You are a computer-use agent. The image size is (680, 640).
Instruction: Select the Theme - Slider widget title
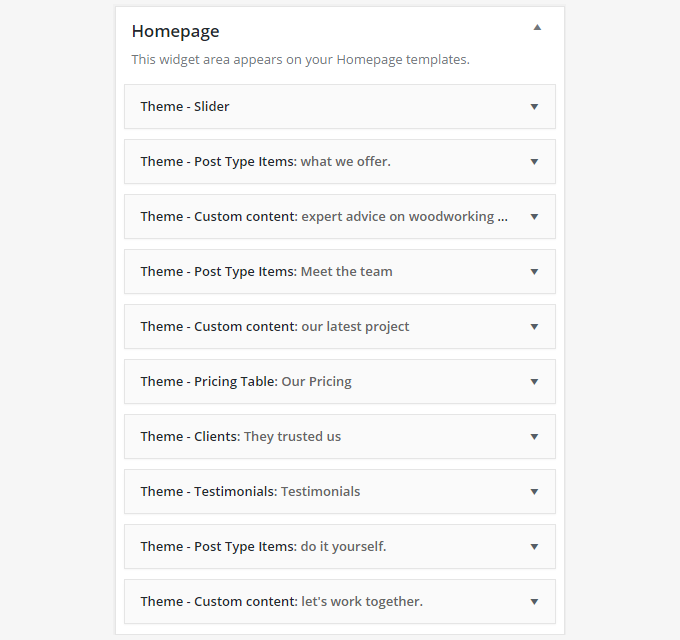click(185, 107)
